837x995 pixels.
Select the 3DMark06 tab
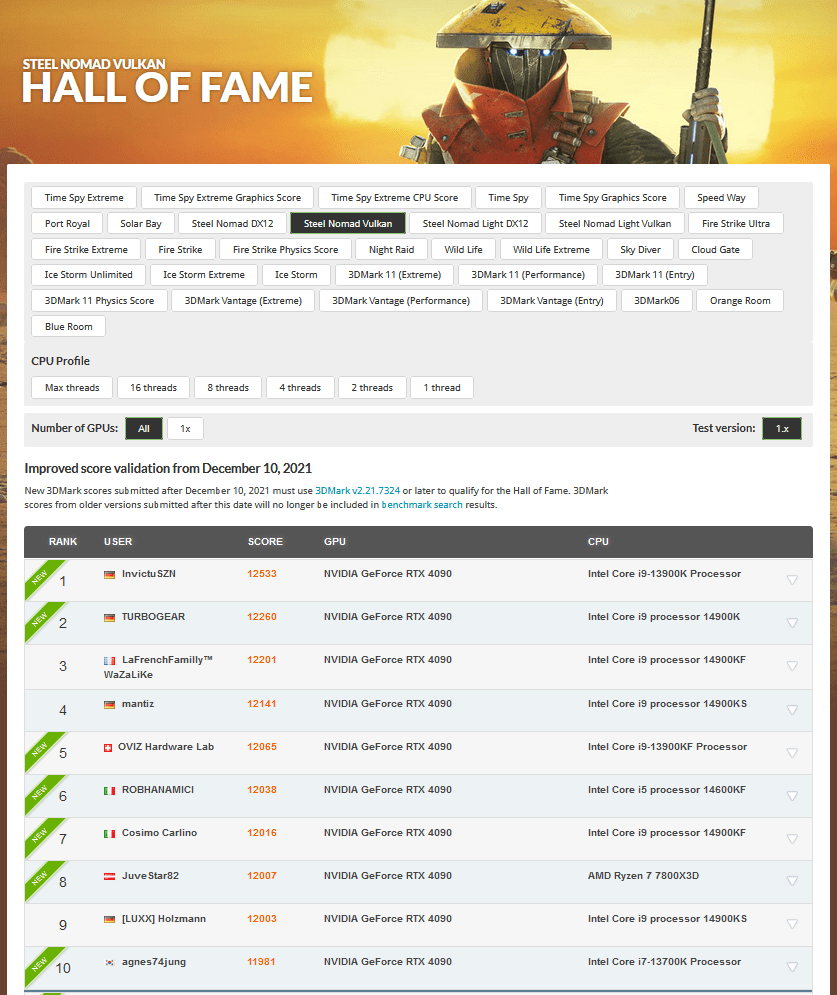(656, 301)
